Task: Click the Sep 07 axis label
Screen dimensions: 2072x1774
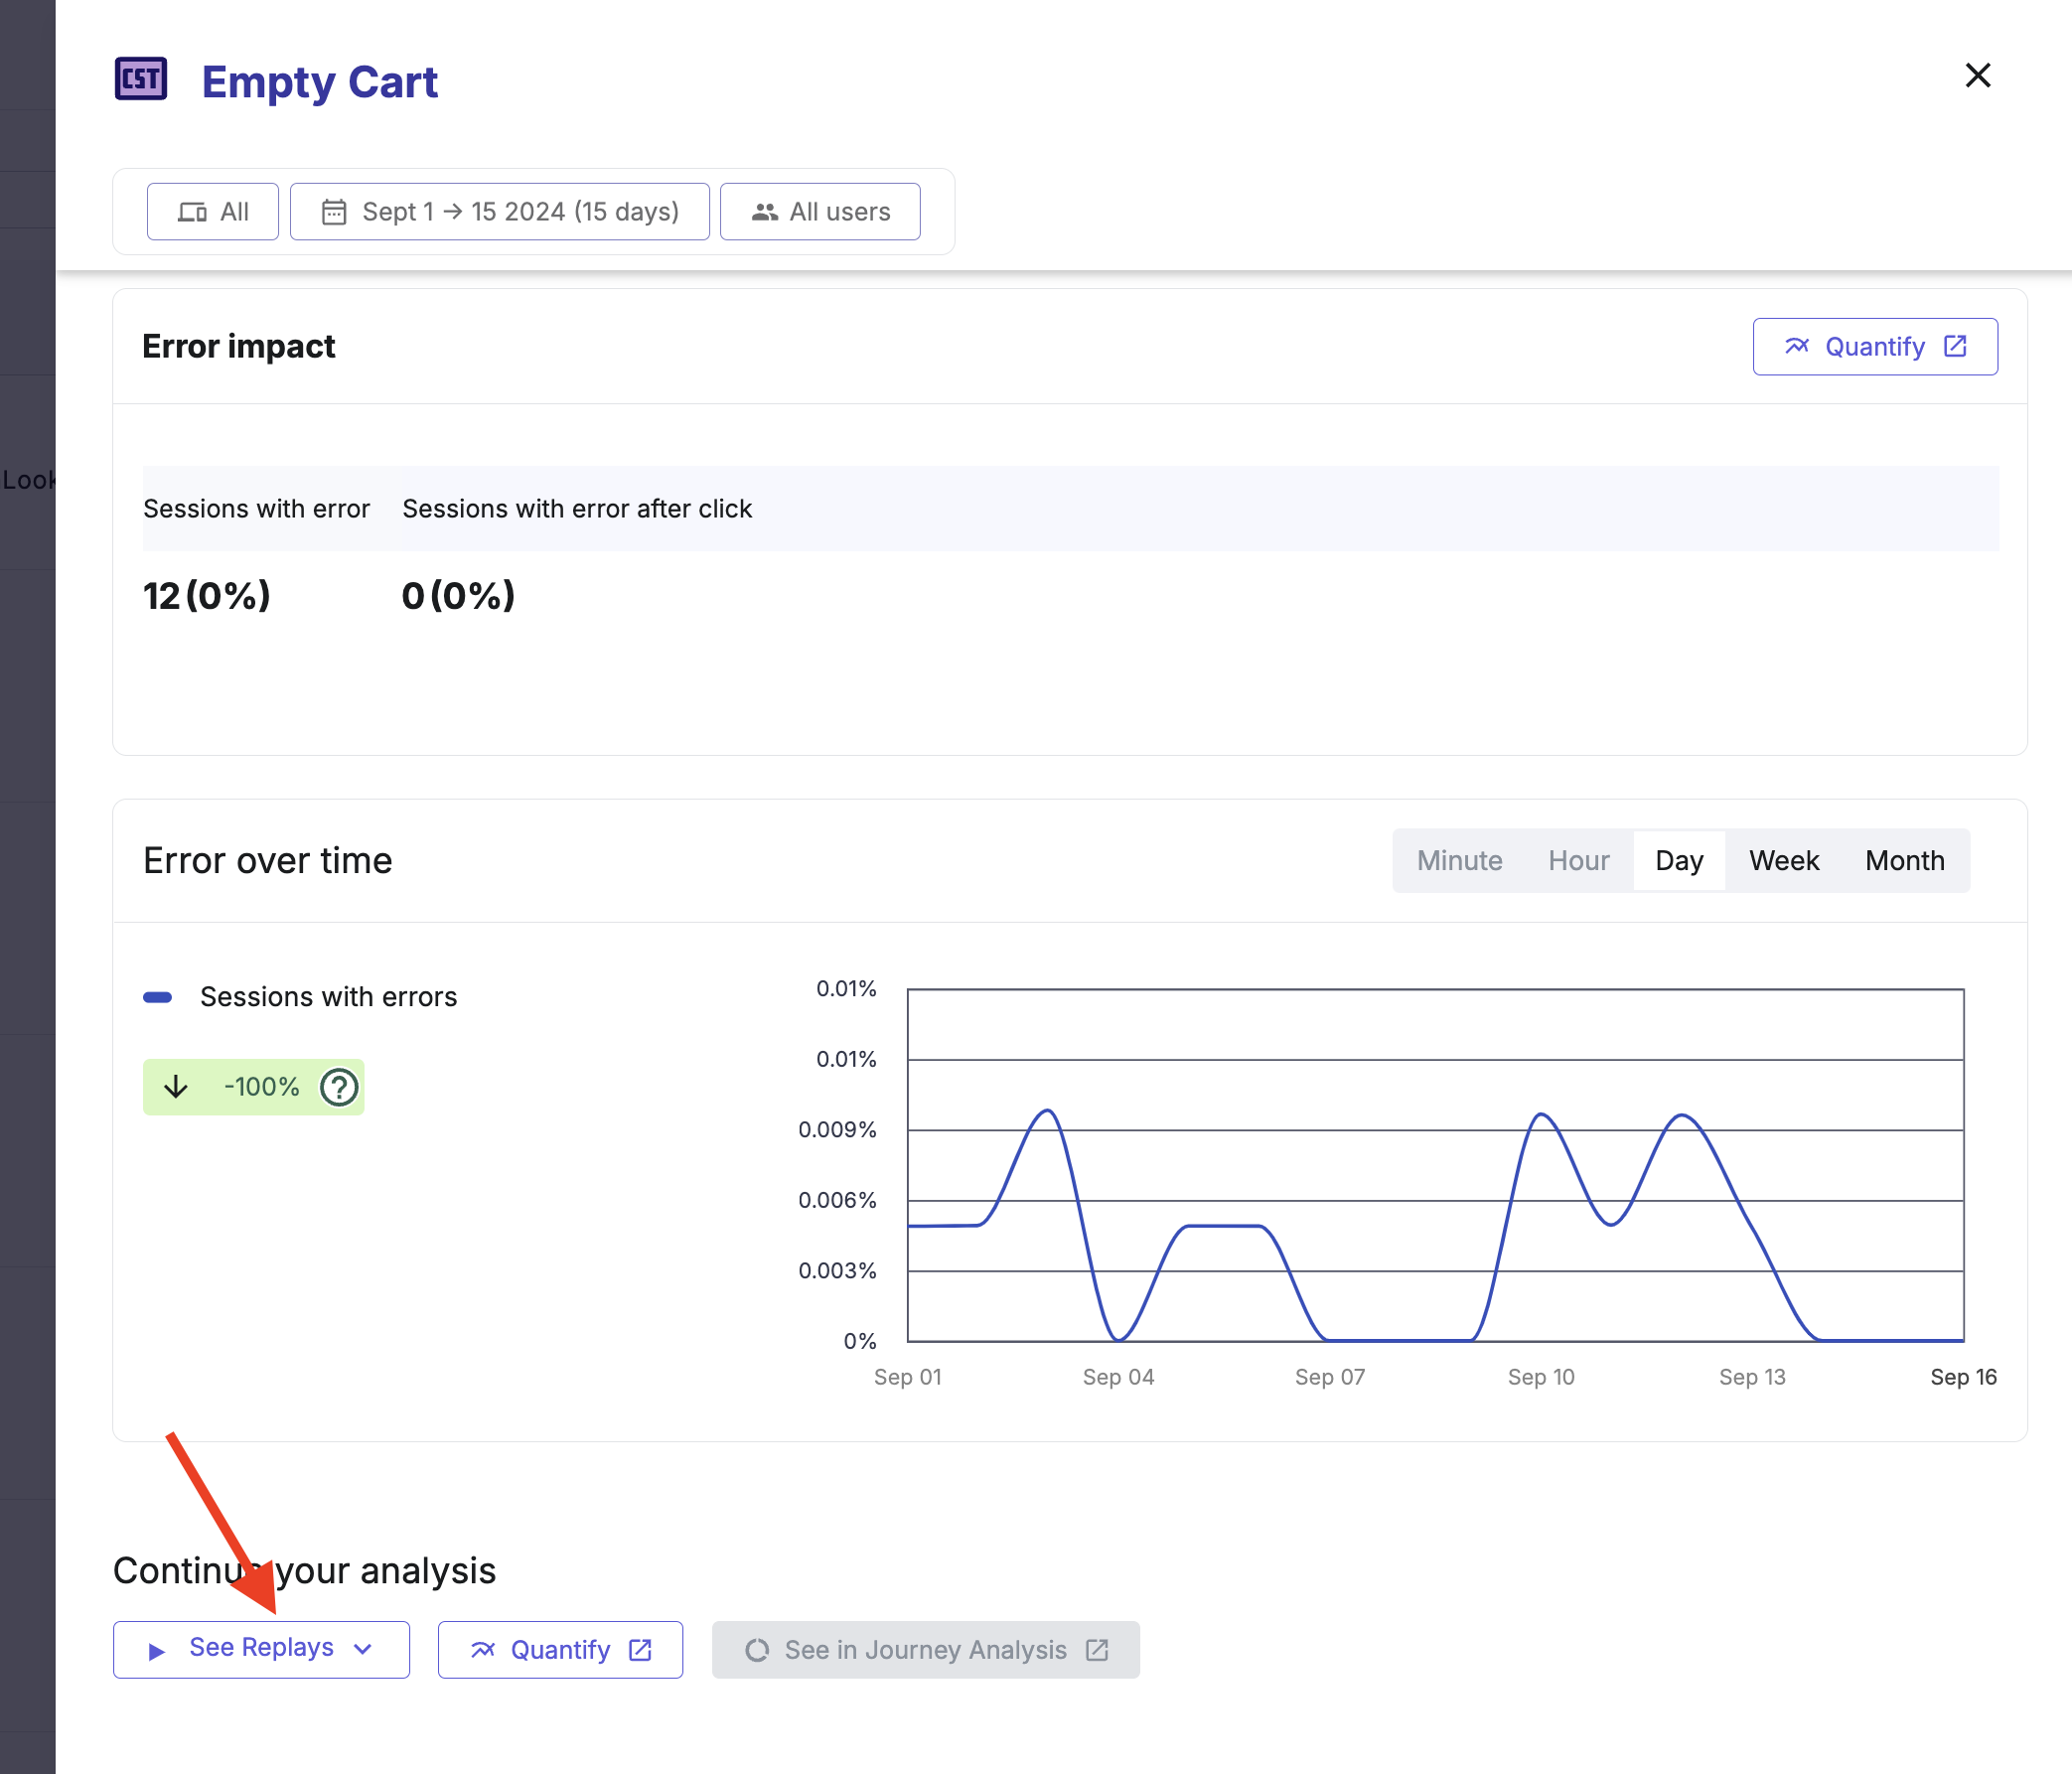Action: click(x=1329, y=1377)
